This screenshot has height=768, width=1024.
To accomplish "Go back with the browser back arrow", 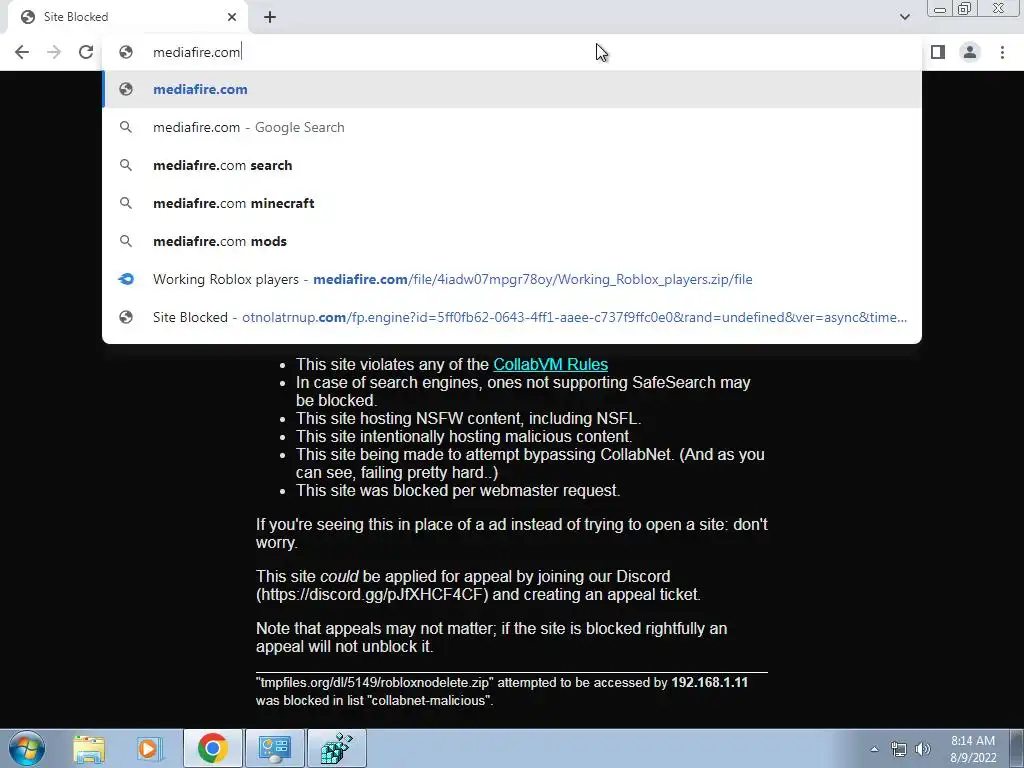I will (x=22, y=52).
